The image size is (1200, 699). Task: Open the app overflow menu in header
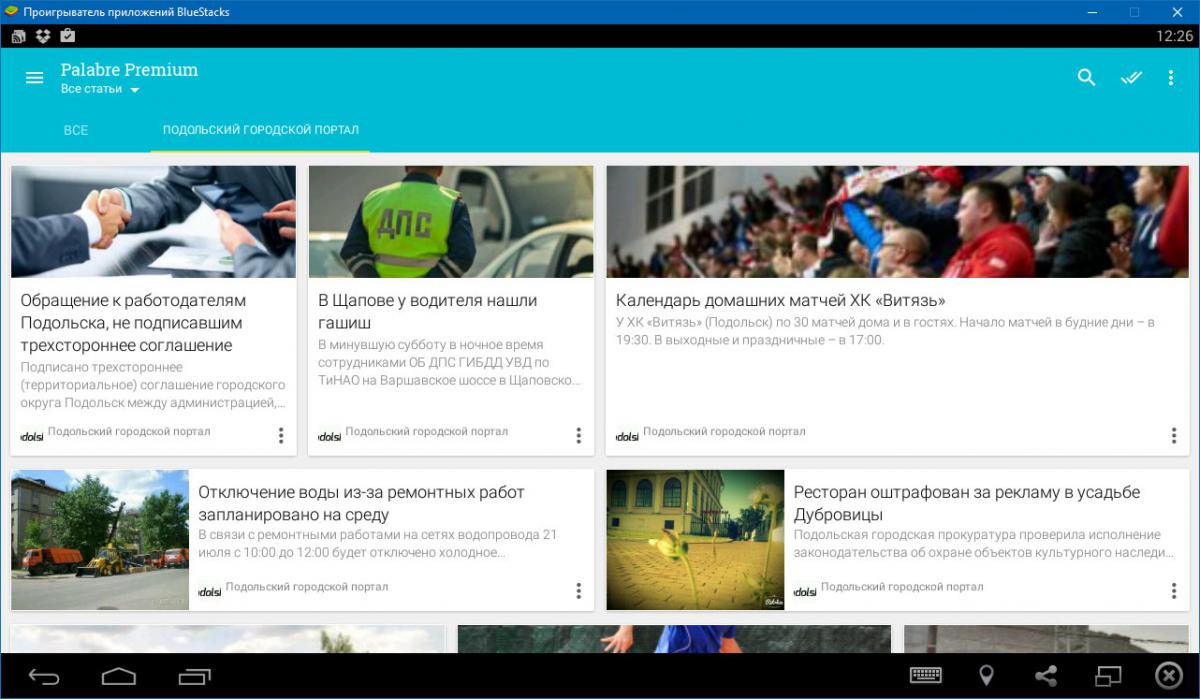pos(1171,78)
